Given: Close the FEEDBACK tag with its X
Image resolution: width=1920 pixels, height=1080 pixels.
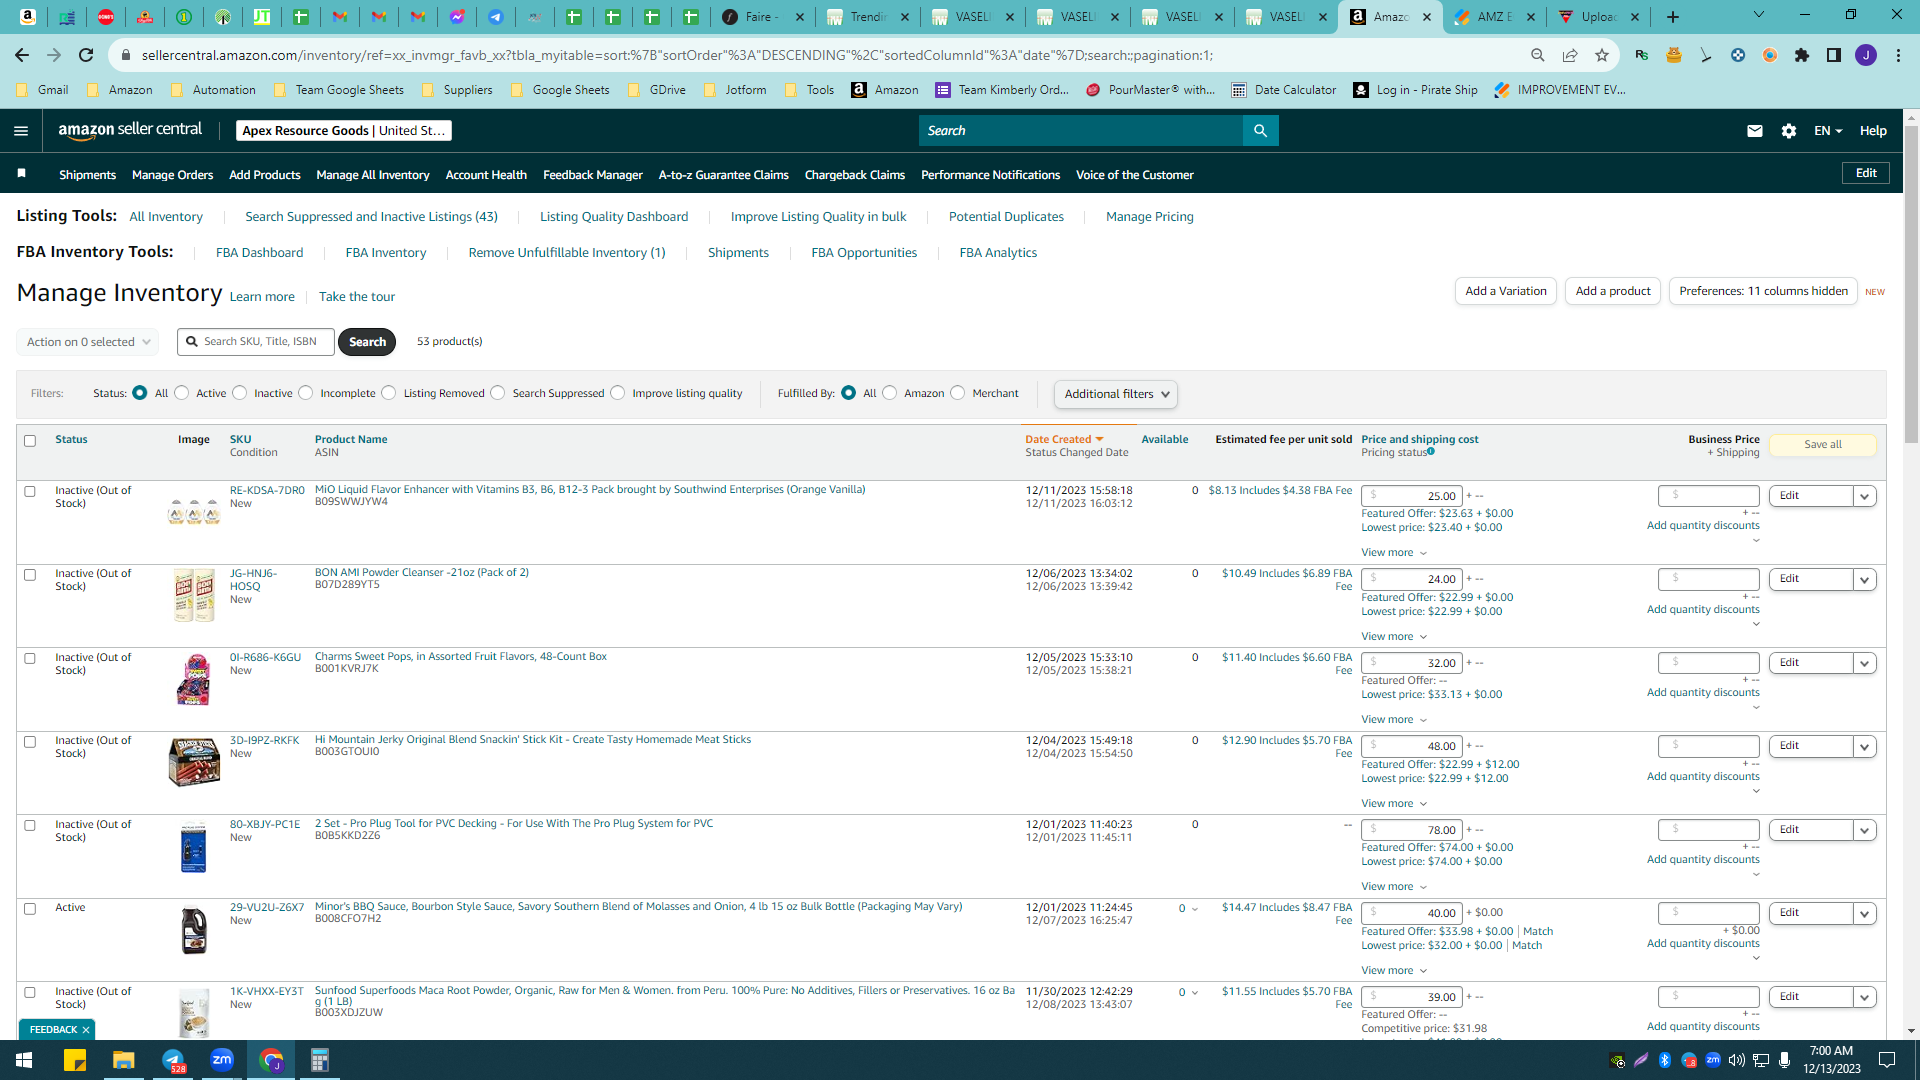Looking at the screenshot, I should 86,1030.
